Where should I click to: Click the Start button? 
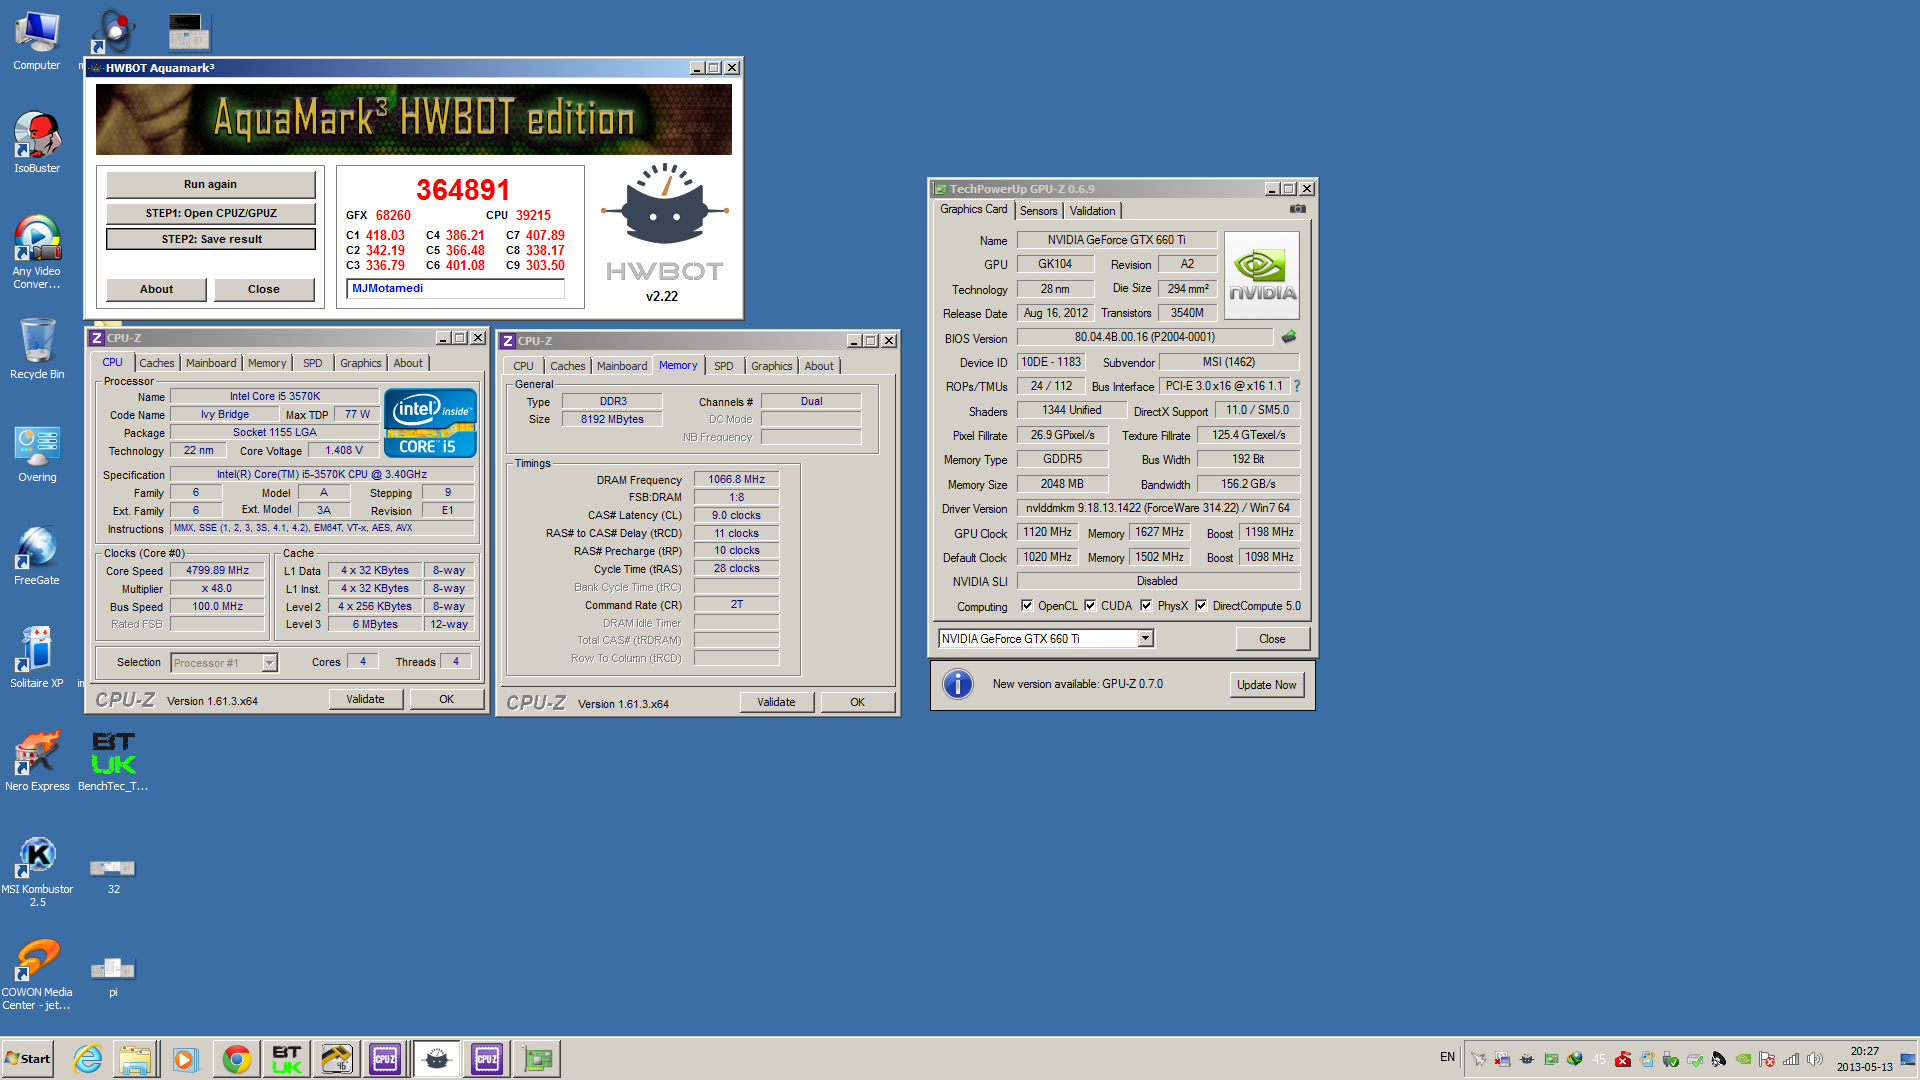pyautogui.click(x=28, y=1059)
